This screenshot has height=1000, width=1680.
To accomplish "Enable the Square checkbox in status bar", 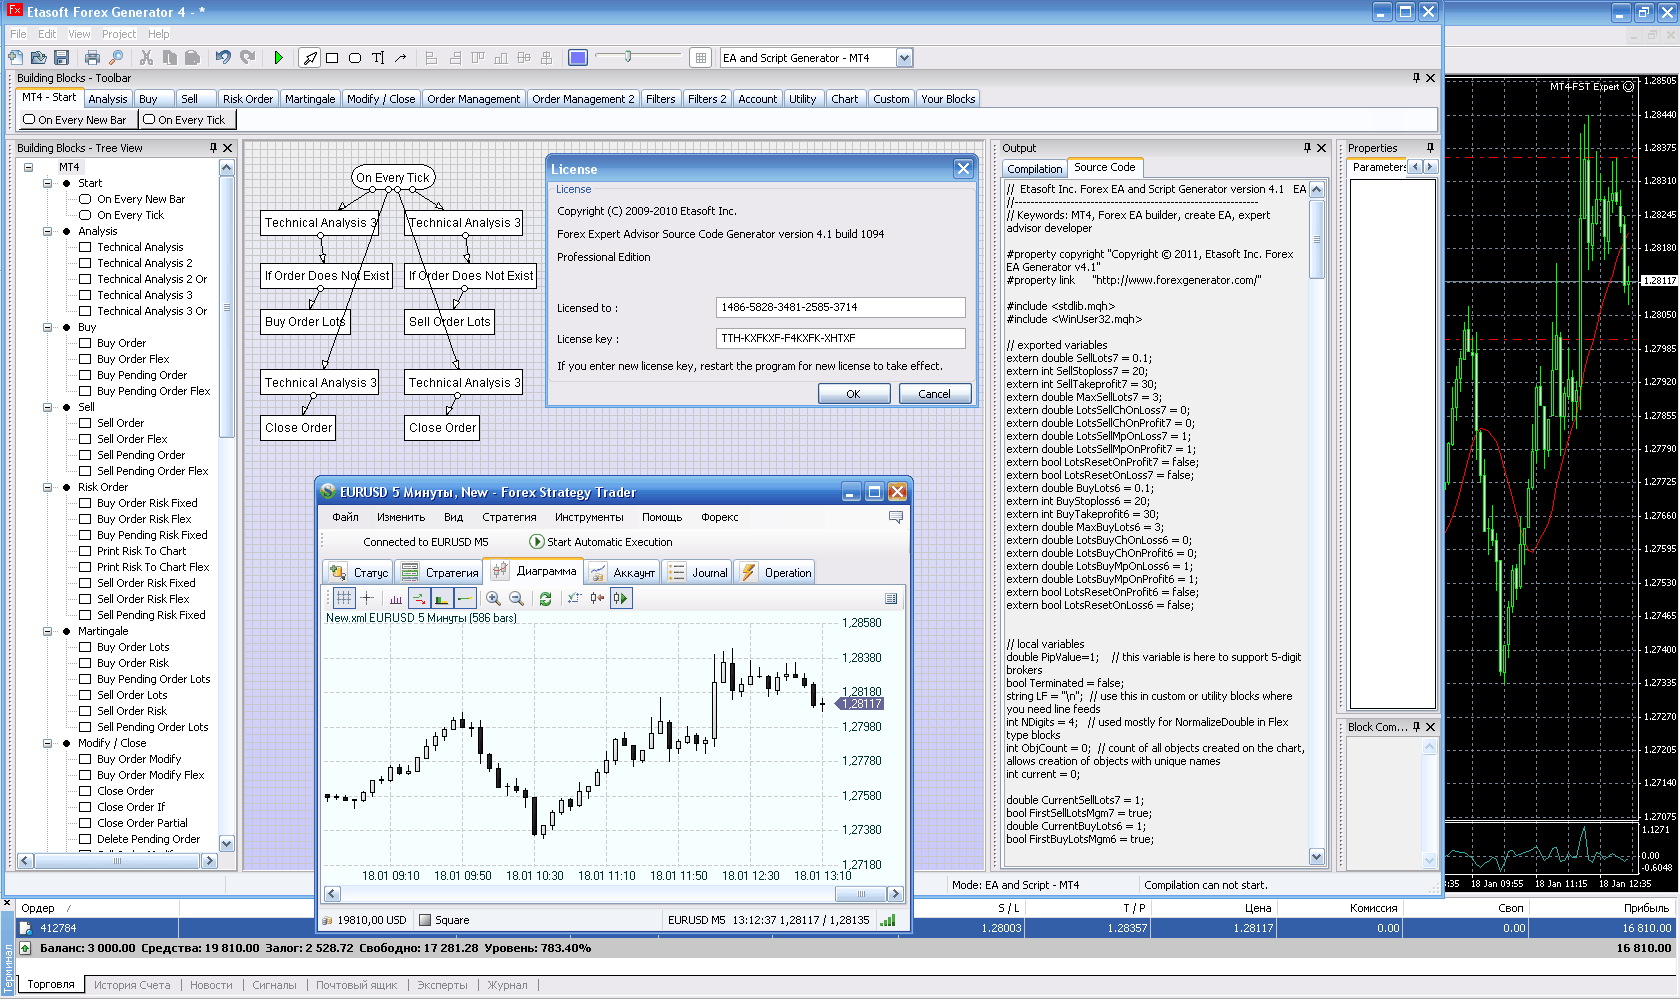I will (x=425, y=920).
